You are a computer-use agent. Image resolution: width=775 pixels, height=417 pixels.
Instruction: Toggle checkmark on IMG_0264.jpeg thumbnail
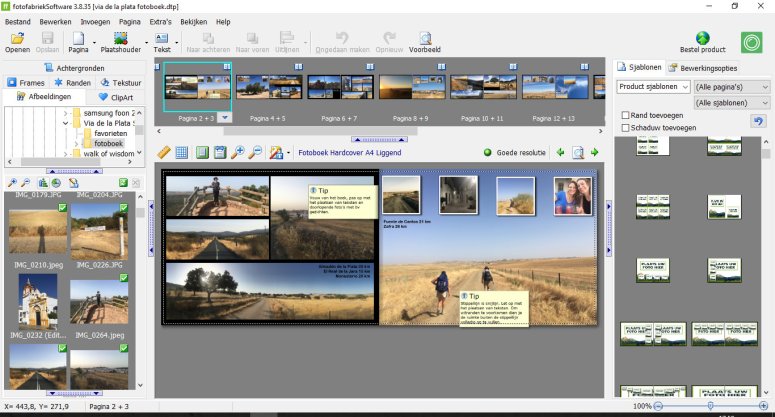[124, 278]
